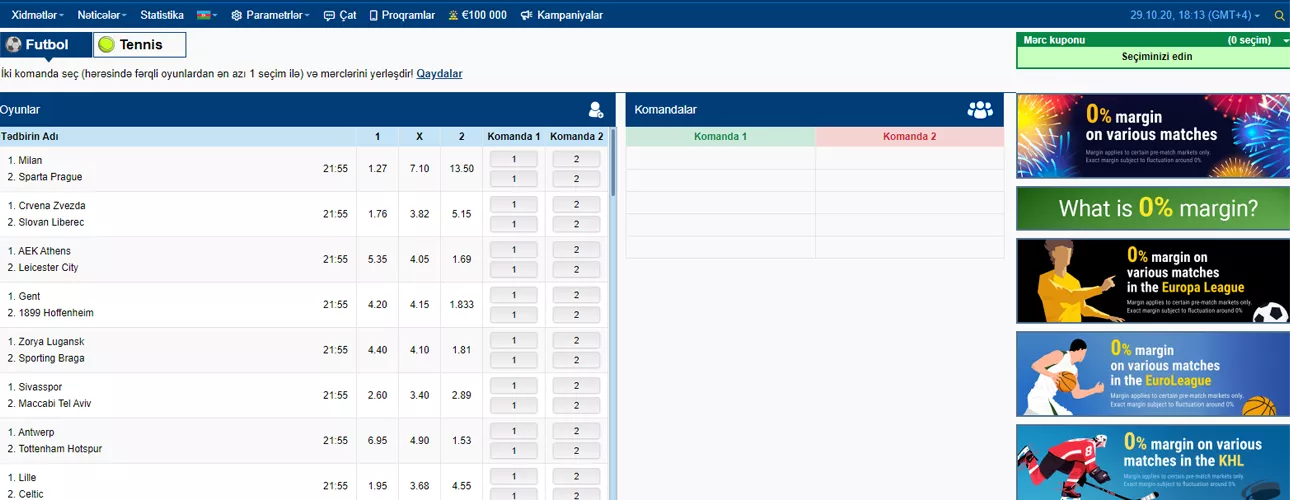Open Çat with the speech bubble icon
This screenshot has height=500, width=1290.
click(x=339, y=16)
